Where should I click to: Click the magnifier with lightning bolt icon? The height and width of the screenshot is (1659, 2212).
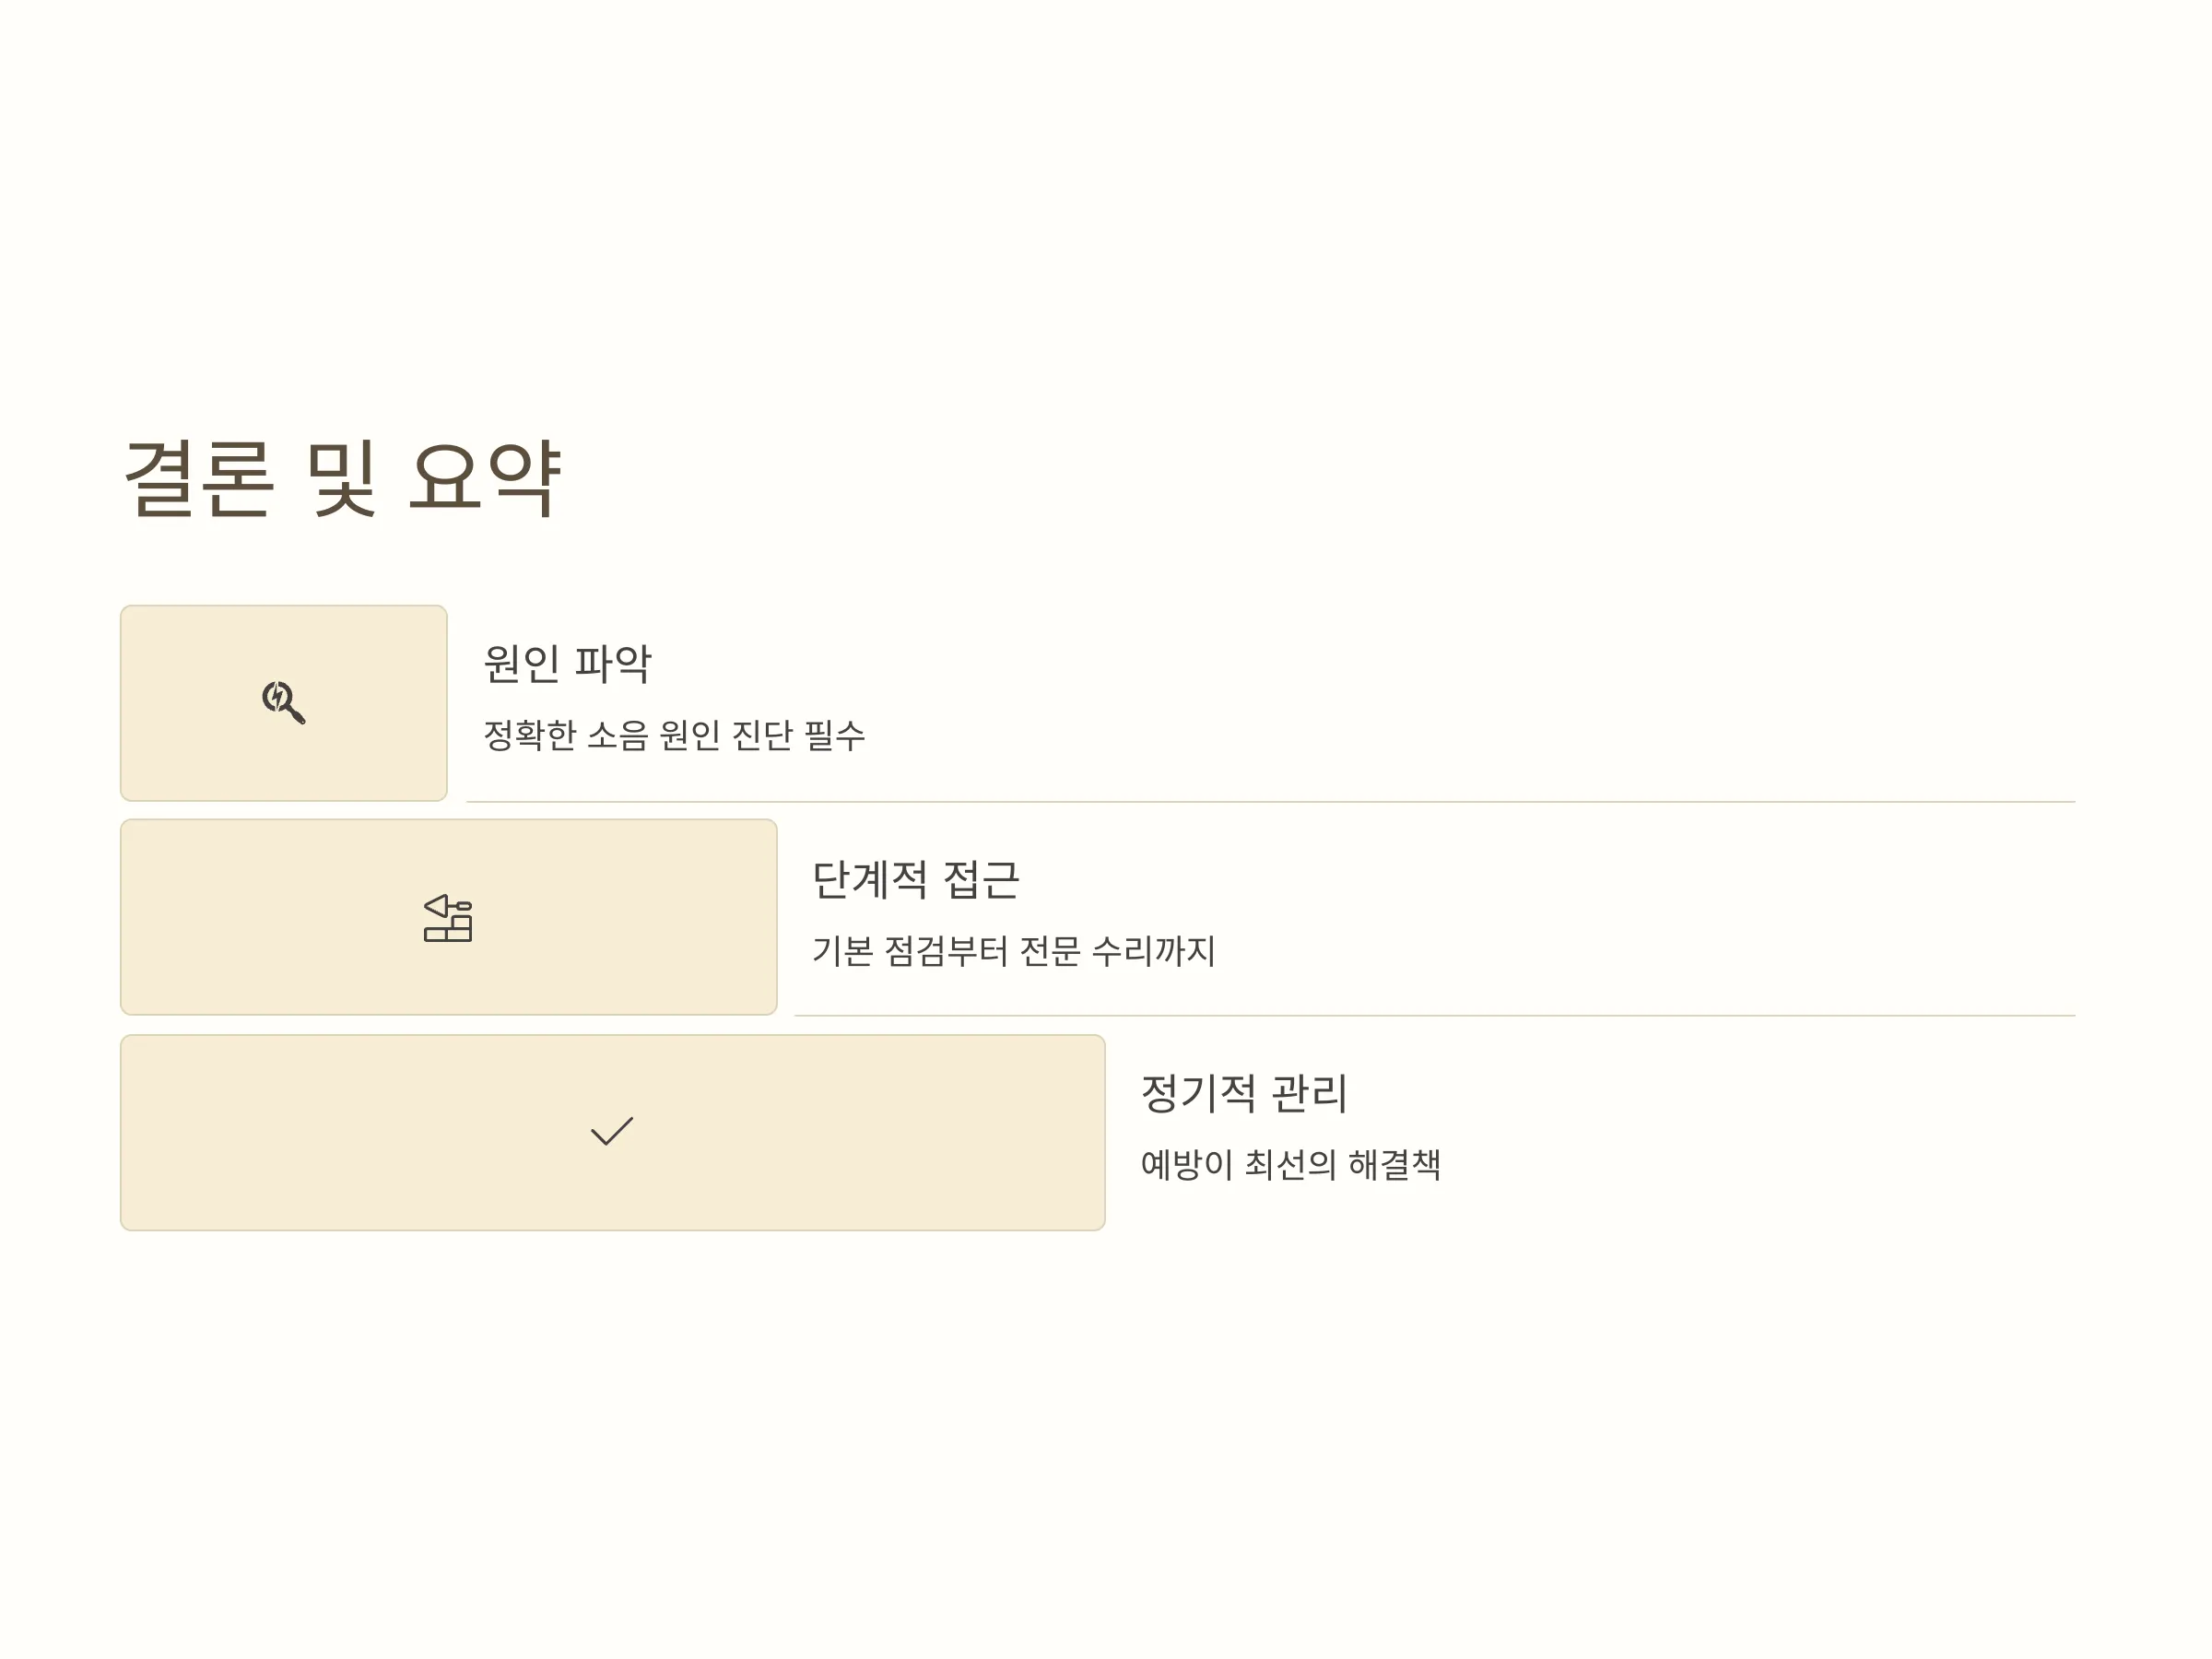284,702
